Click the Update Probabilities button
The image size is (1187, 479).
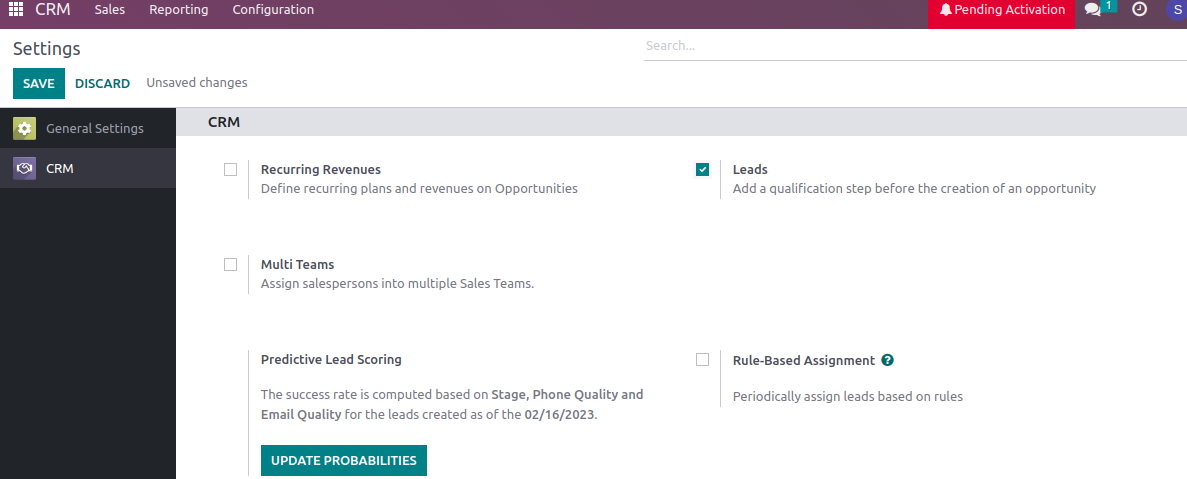[343, 461]
